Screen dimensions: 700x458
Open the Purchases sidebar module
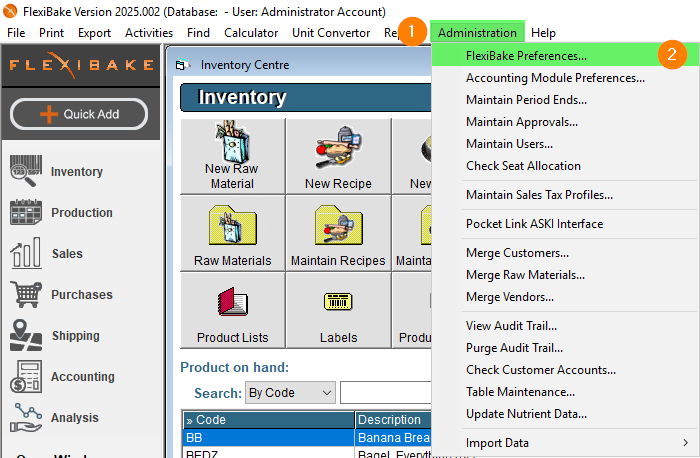coord(61,295)
